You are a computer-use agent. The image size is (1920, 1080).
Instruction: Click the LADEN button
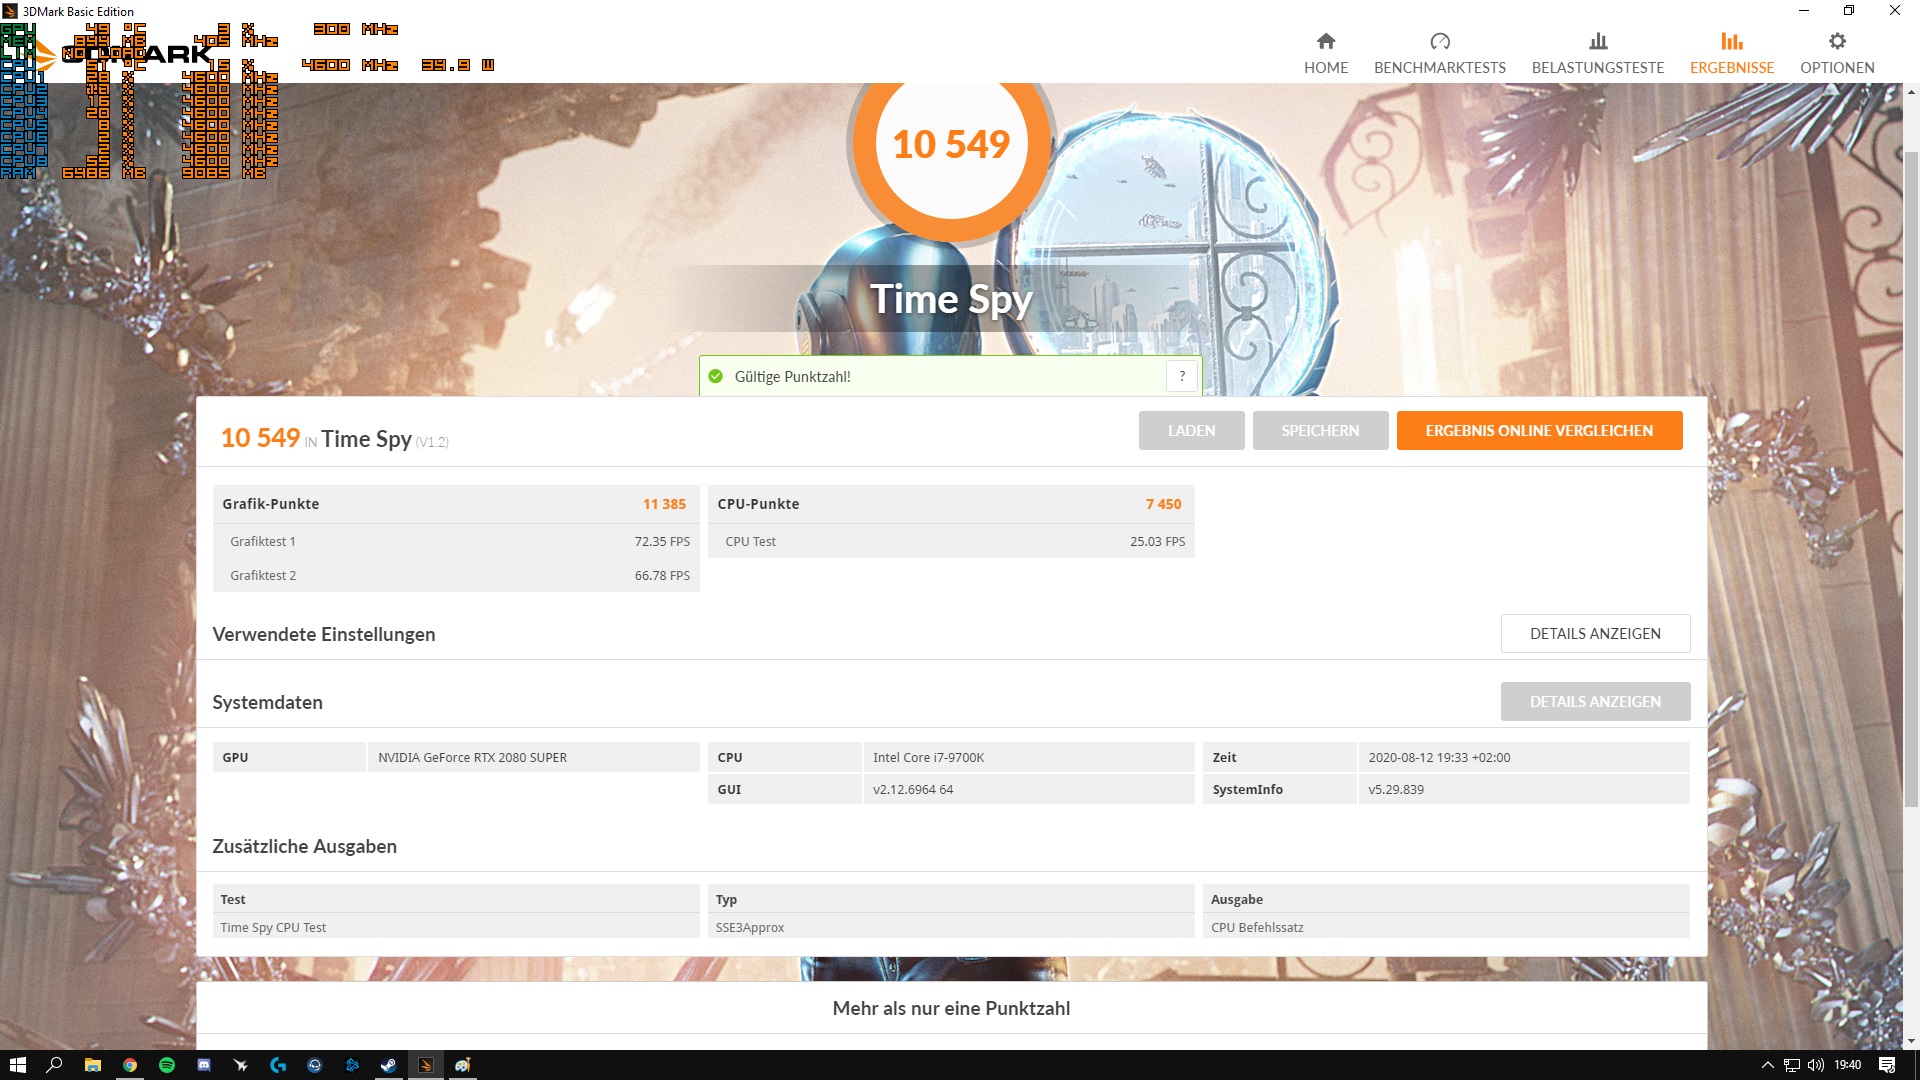1191,430
